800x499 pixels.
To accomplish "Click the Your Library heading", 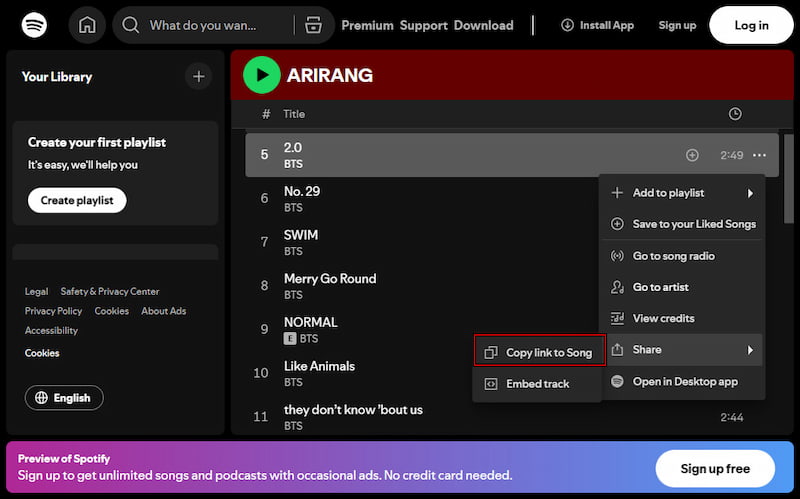I will (57, 77).
